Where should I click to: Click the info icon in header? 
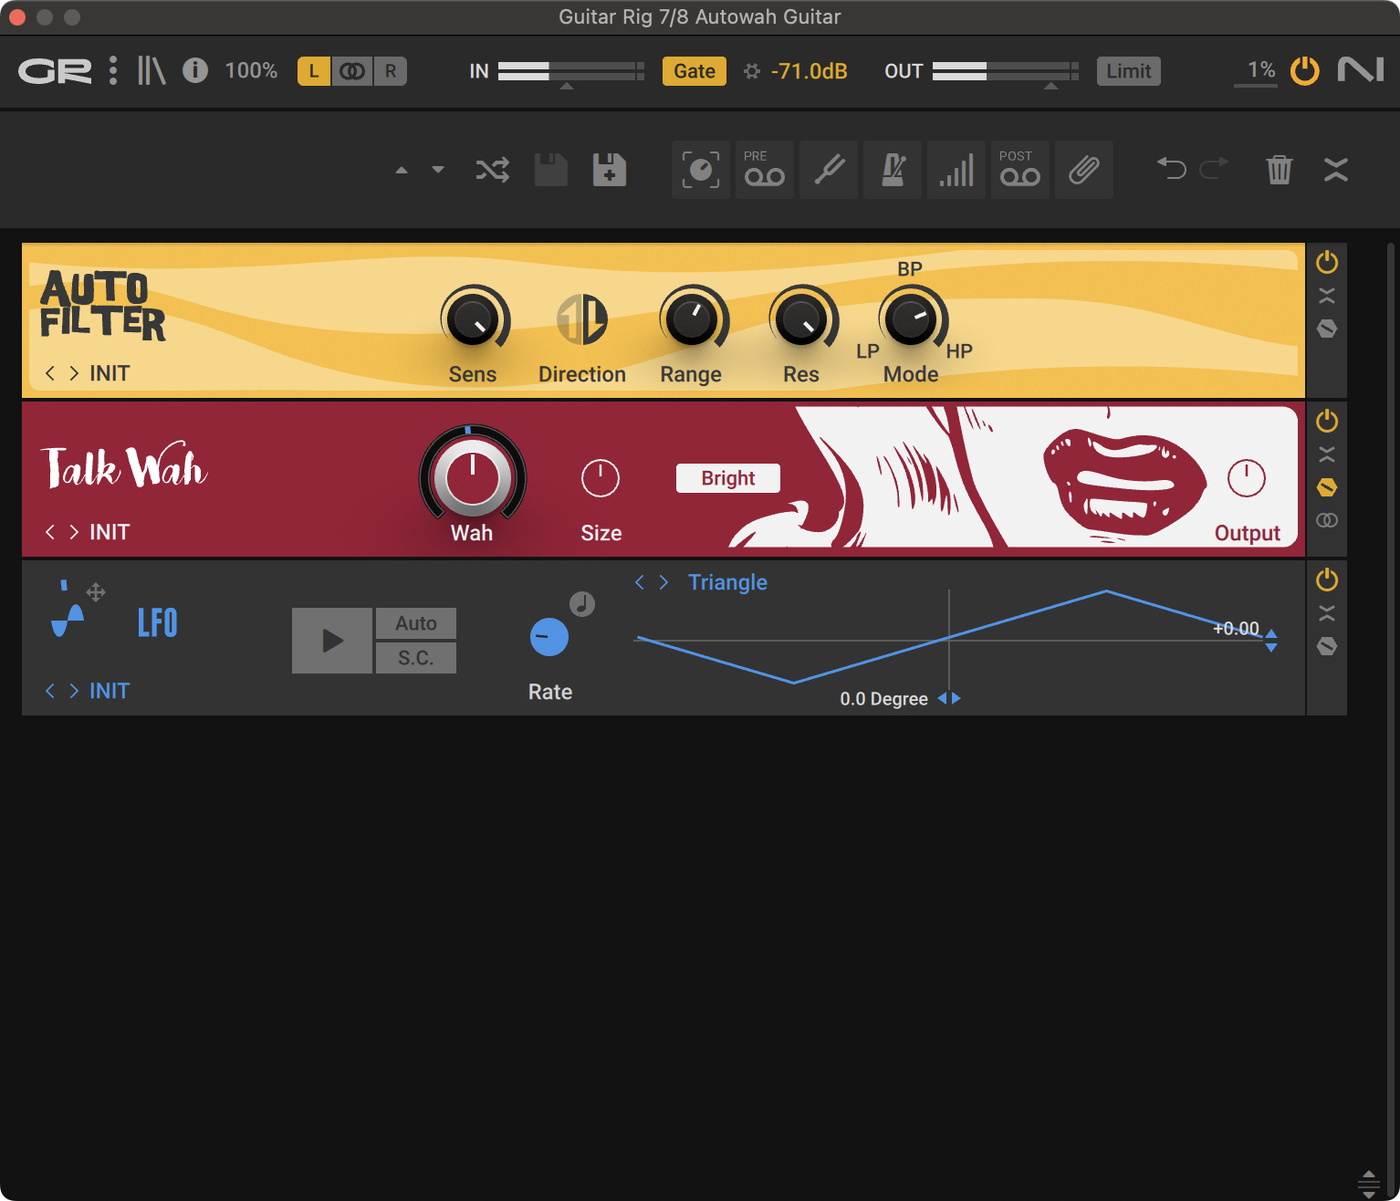pos(195,70)
